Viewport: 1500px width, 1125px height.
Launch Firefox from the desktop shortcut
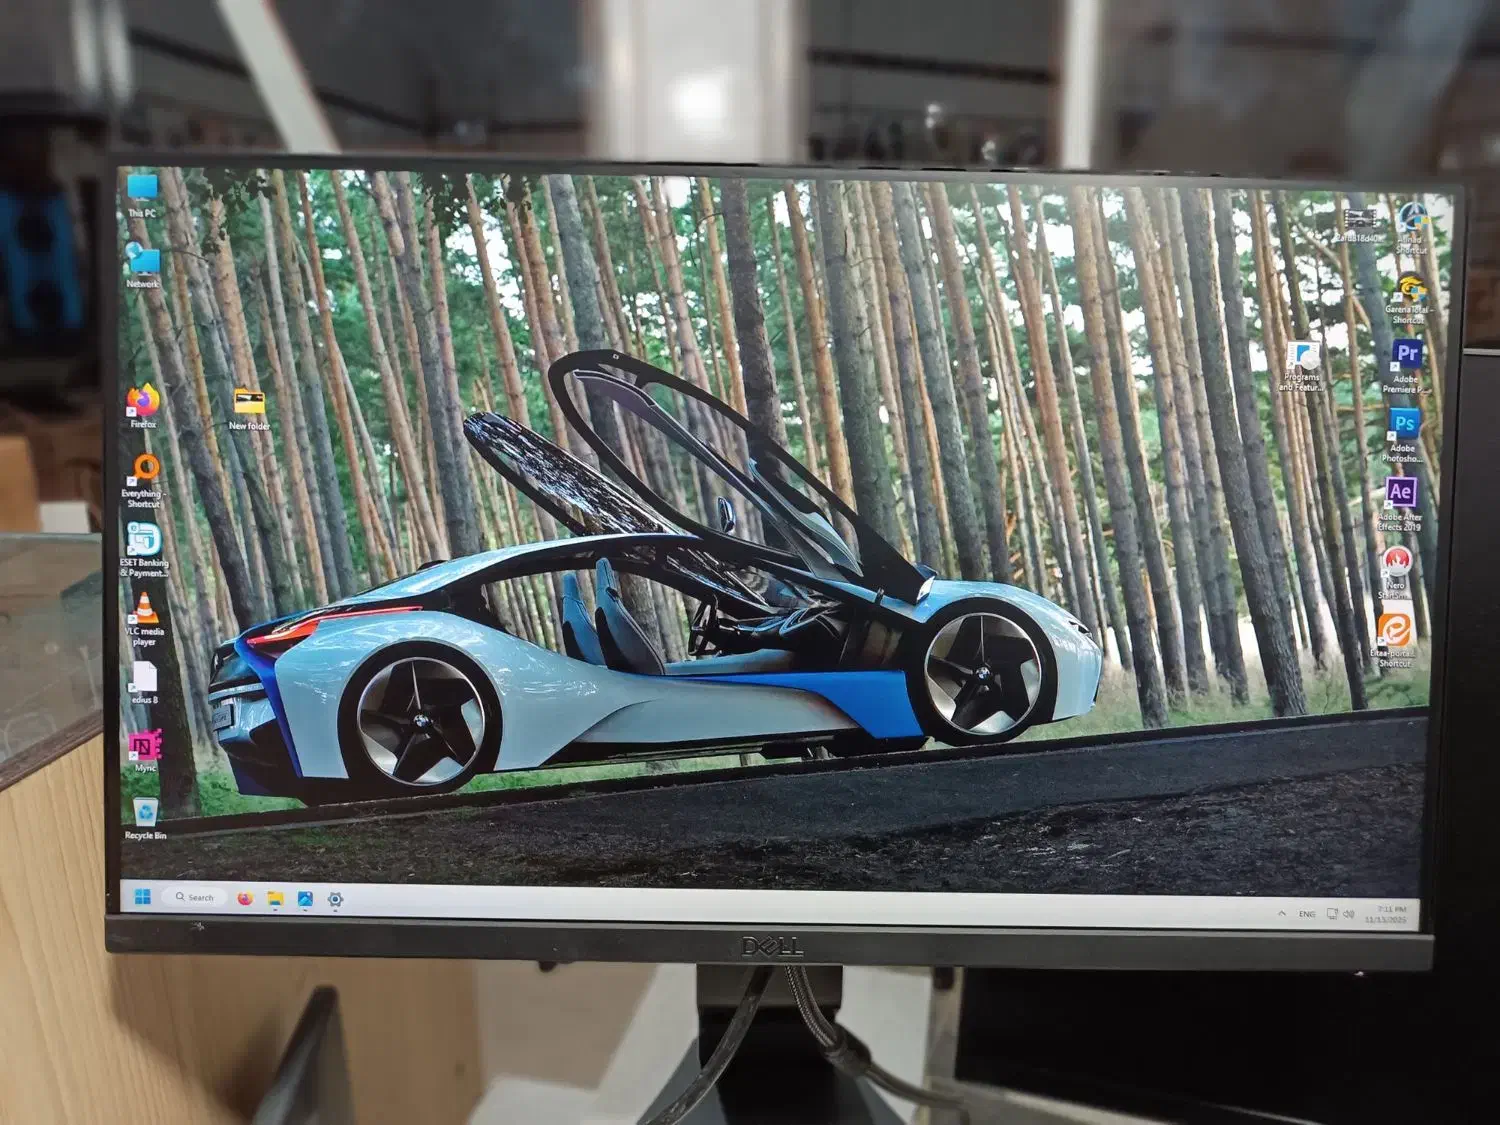tap(143, 406)
